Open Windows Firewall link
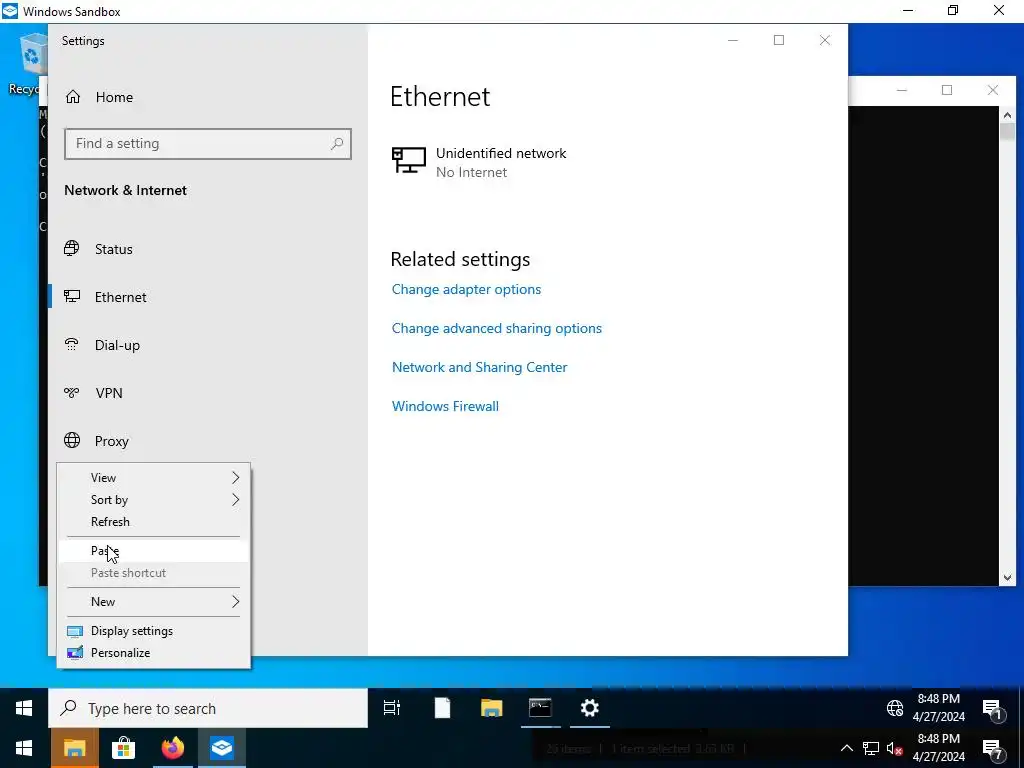 point(445,406)
